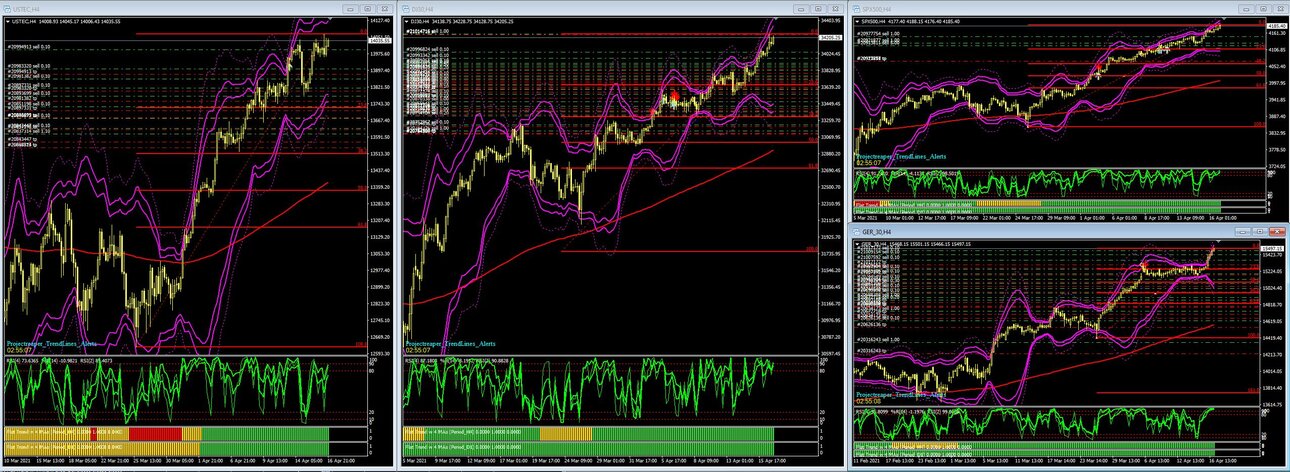The width and height of the screenshot is (1290, 472).
Task: Click the GER_30,H4 window title bar text
Action: 877,232
